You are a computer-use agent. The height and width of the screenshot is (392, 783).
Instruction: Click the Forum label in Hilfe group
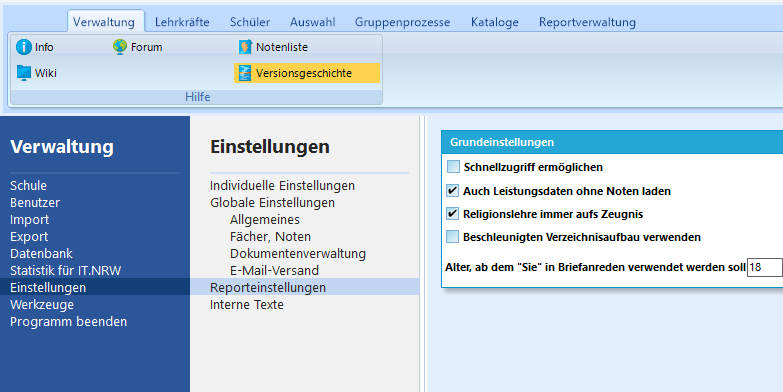(x=146, y=47)
